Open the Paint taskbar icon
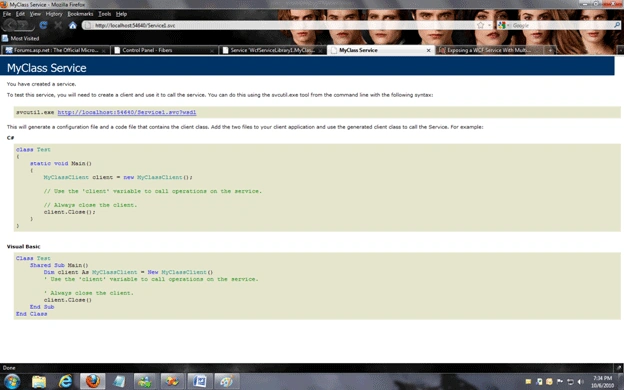Screen dimensions: 624x390 (226, 382)
